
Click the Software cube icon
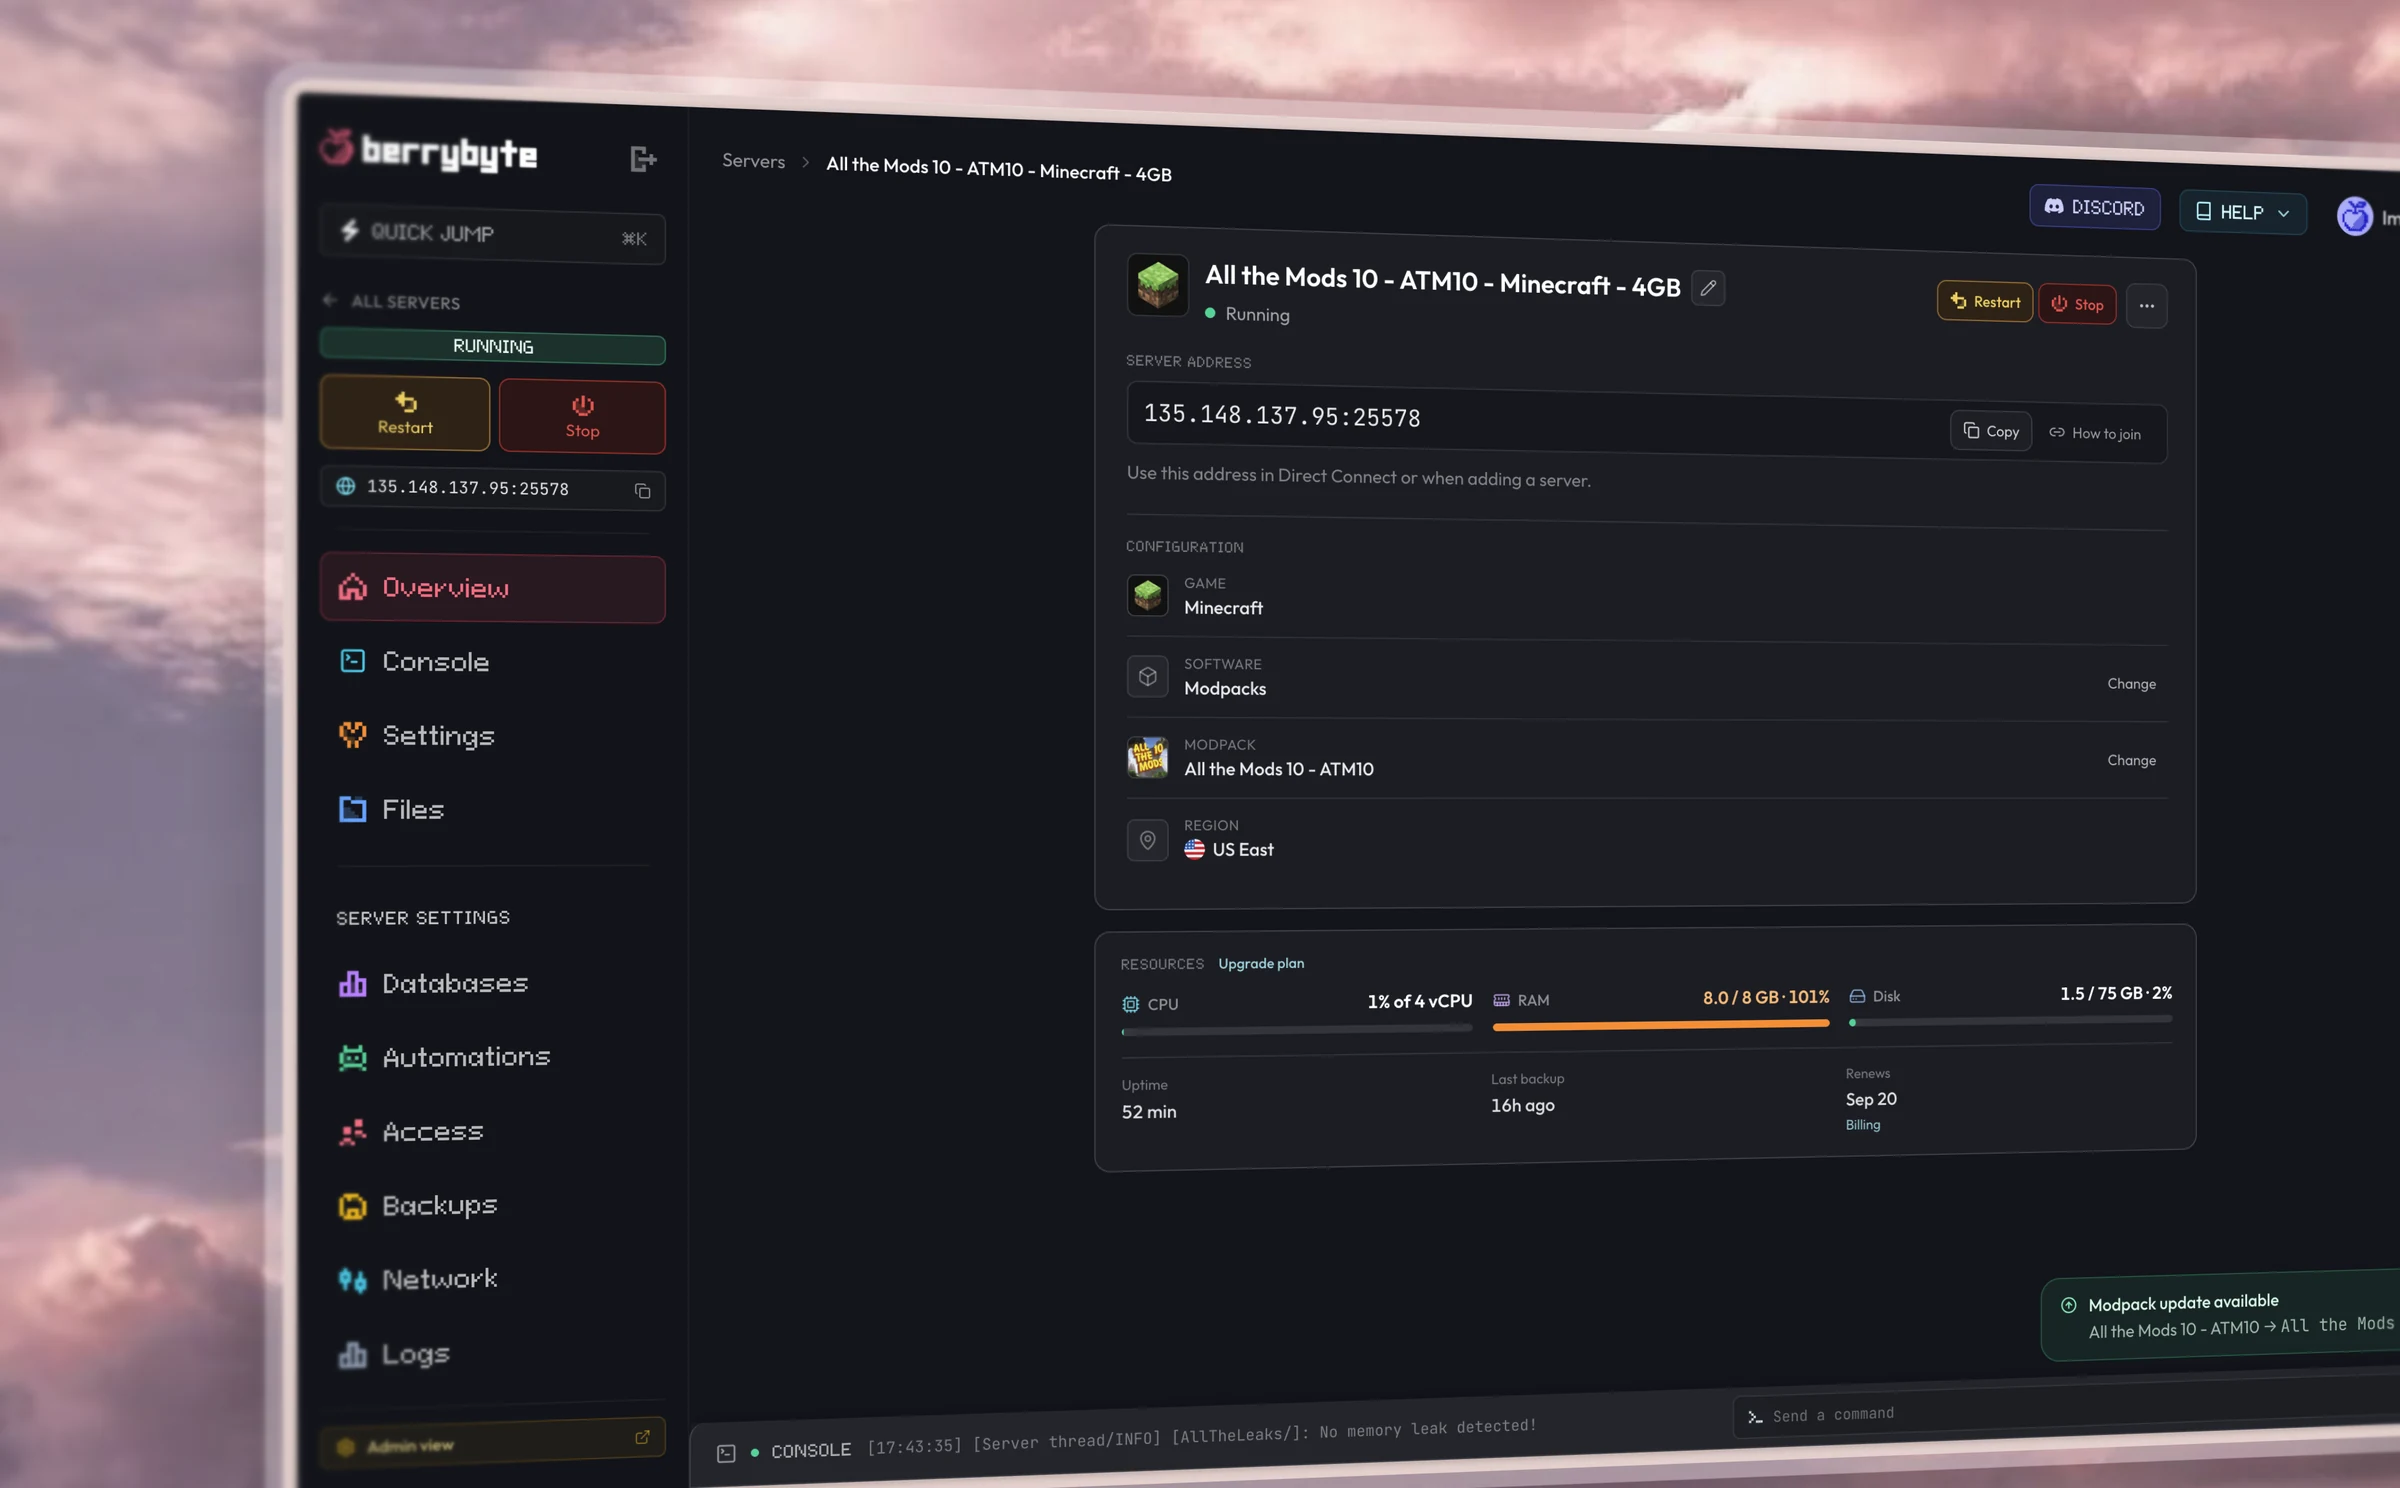coord(1147,677)
